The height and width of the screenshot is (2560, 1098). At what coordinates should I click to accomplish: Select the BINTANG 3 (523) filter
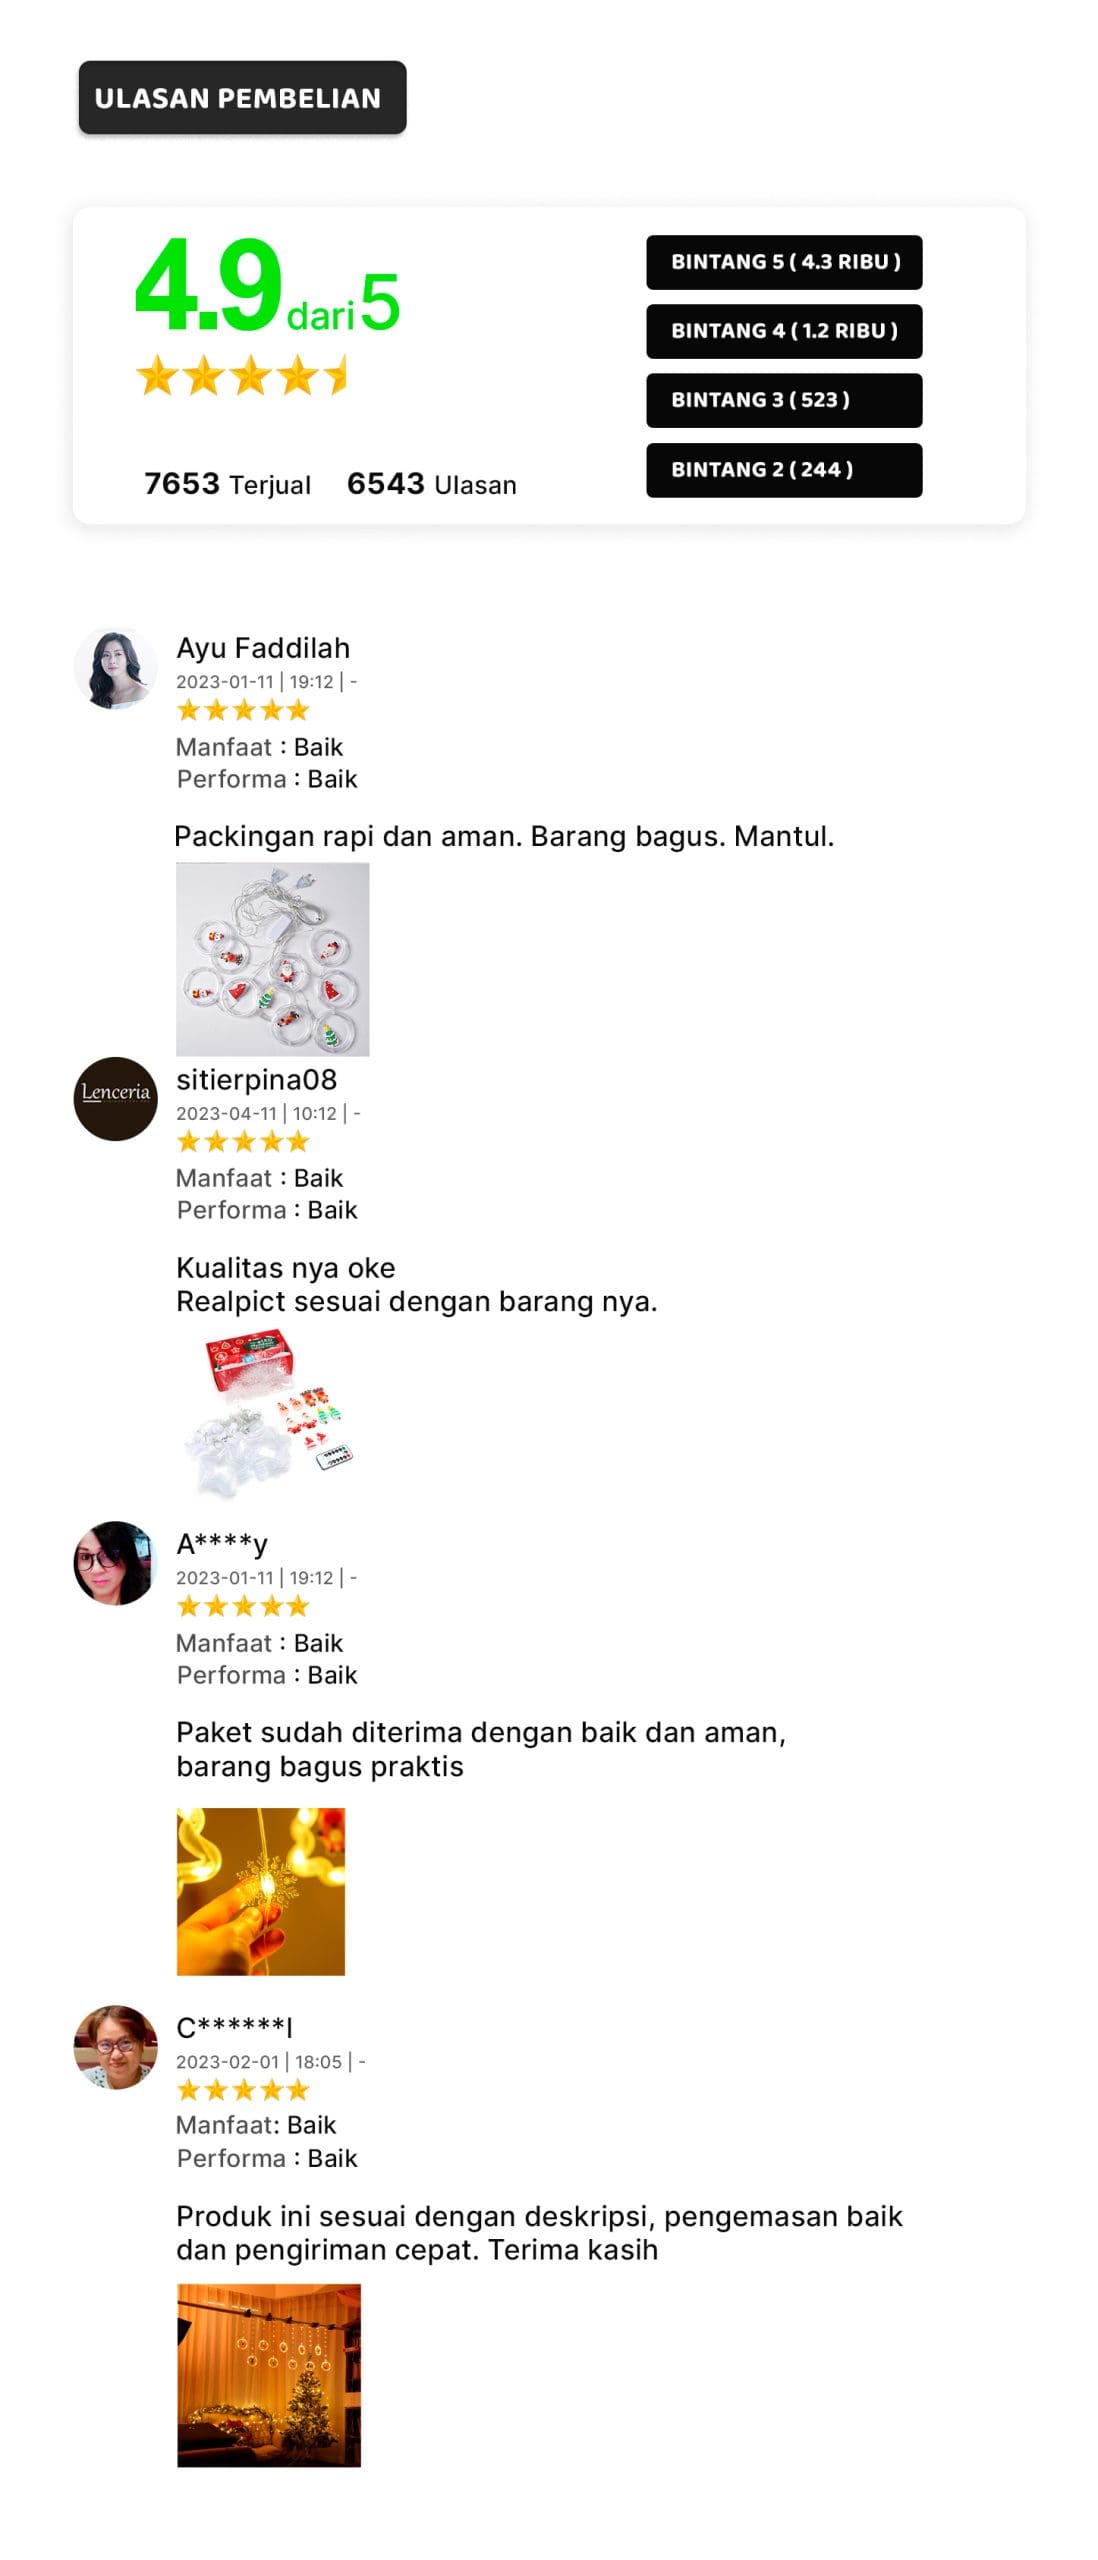coord(784,400)
